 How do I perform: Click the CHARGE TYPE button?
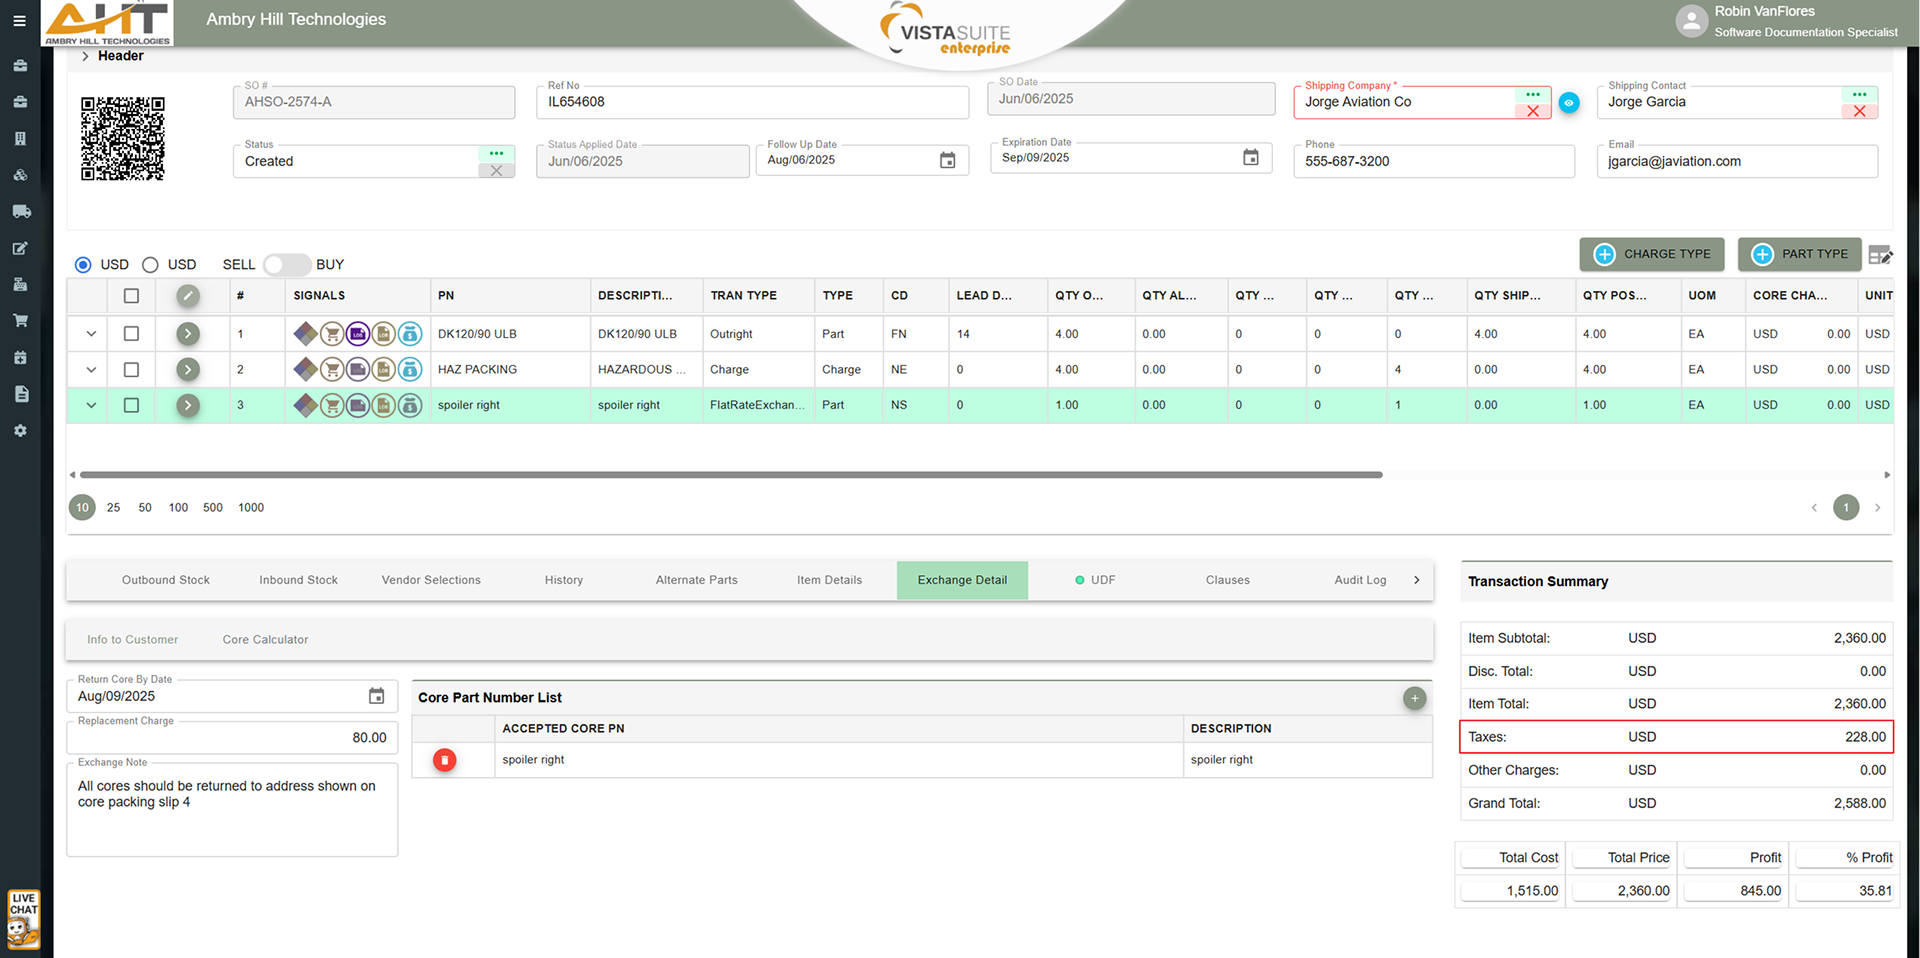[x=1651, y=254]
